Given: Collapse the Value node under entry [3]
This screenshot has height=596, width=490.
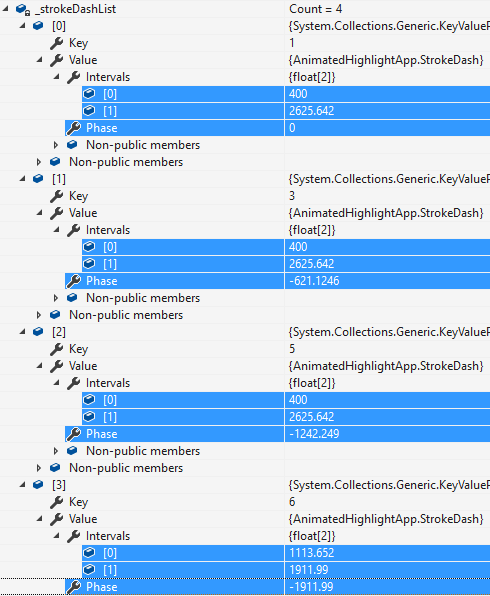Looking at the screenshot, I should (x=40, y=519).
